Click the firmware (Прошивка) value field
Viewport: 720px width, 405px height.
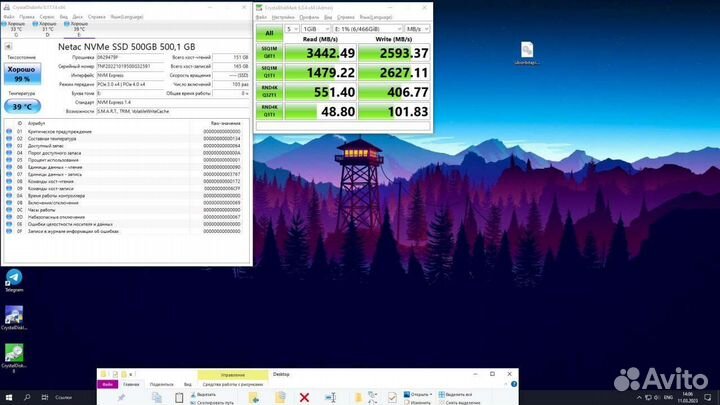click(130, 57)
